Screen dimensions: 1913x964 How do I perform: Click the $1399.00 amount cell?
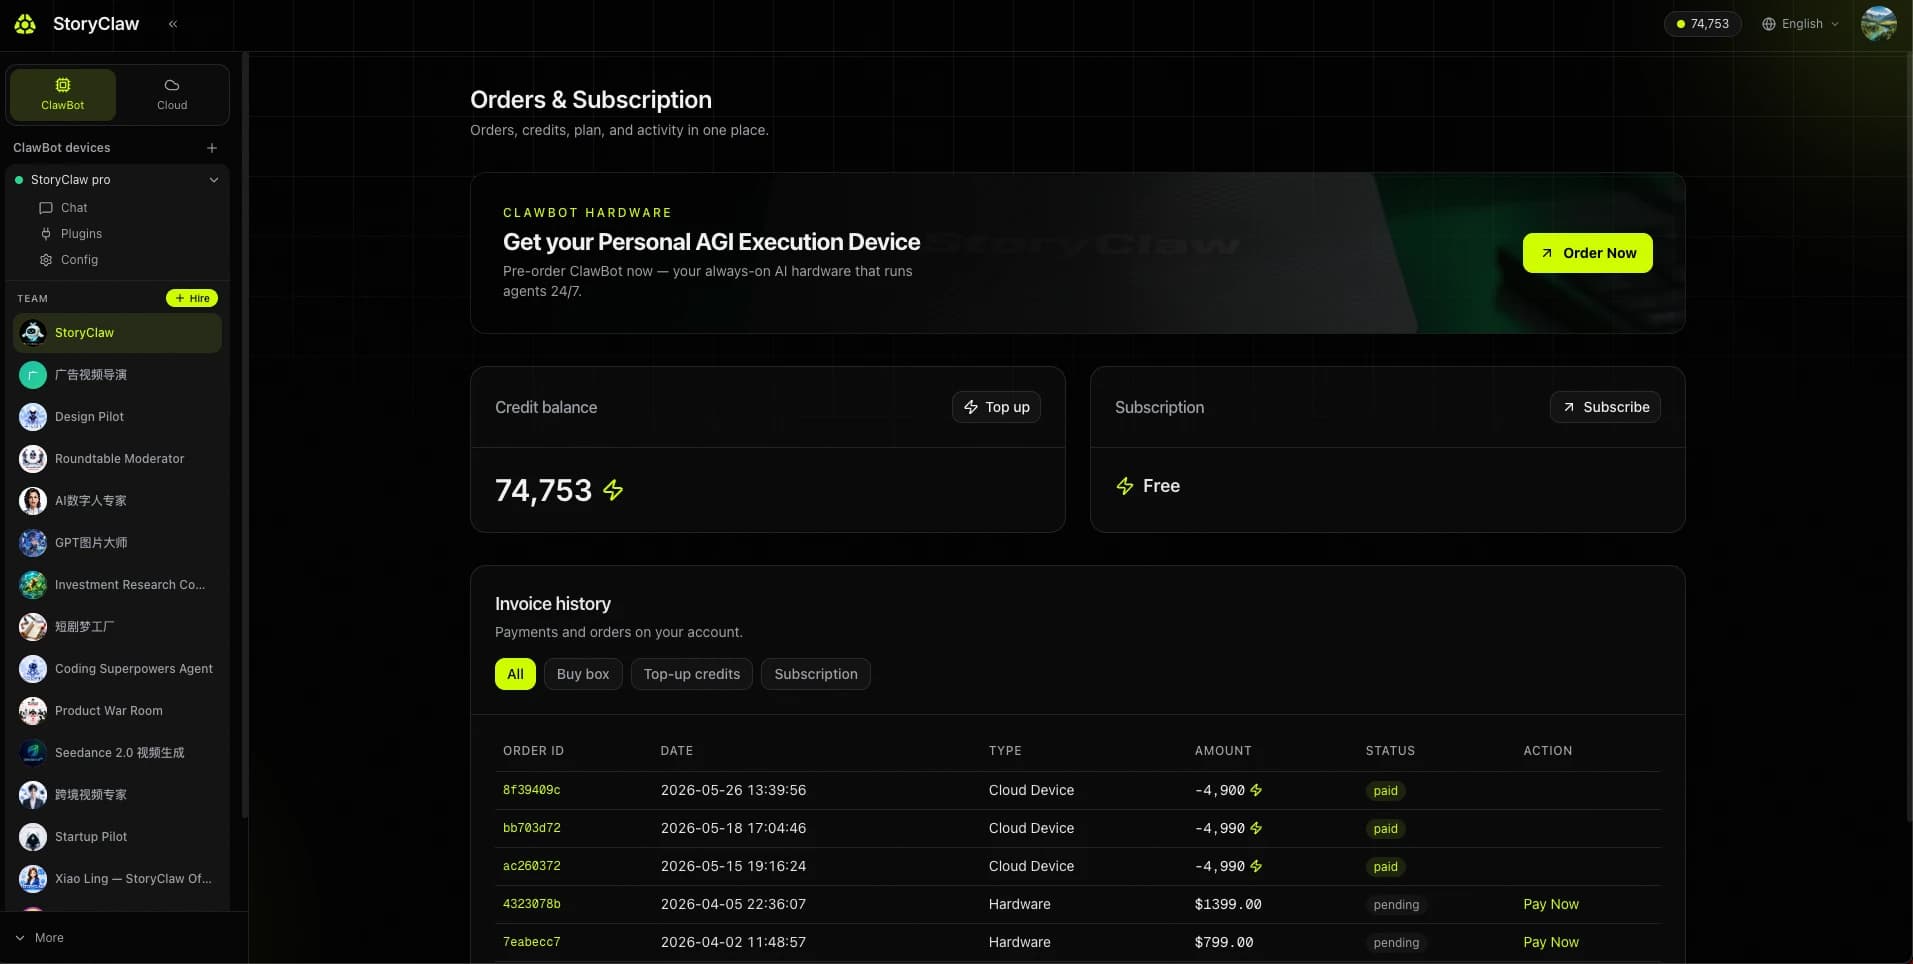coord(1228,904)
